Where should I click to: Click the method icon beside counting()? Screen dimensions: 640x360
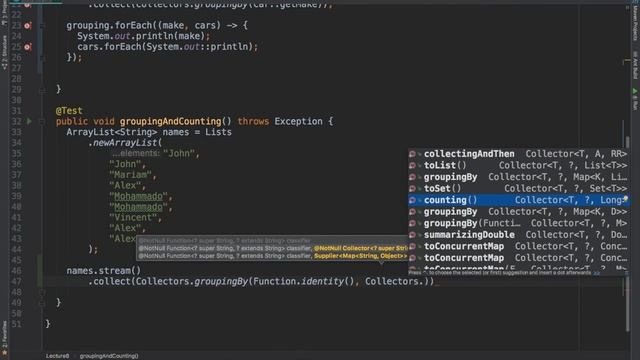click(412, 200)
